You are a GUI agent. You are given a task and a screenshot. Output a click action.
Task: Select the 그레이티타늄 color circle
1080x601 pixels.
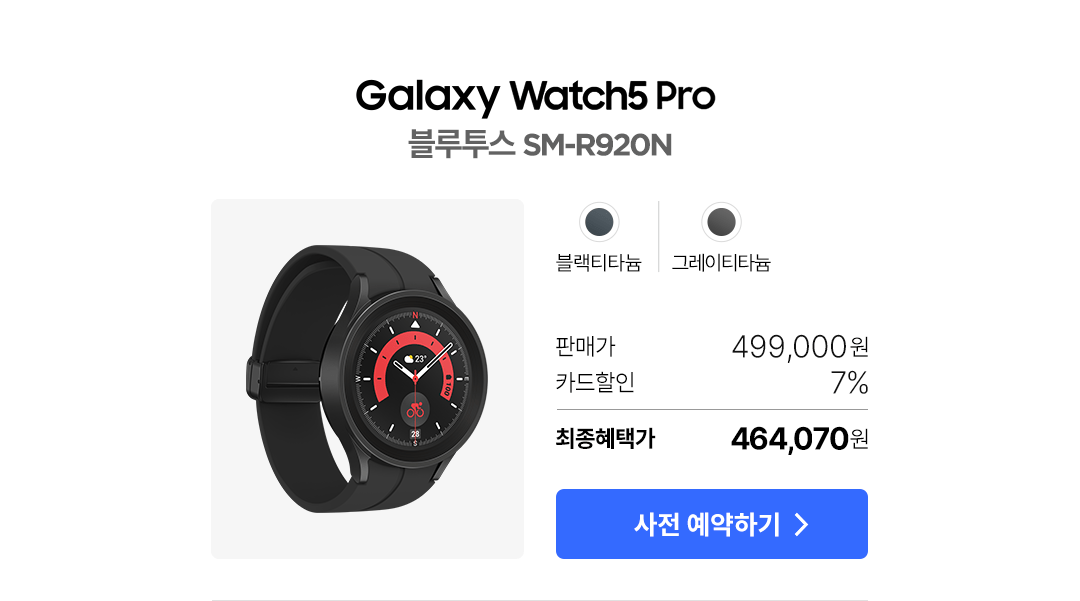click(x=720, y=222)
